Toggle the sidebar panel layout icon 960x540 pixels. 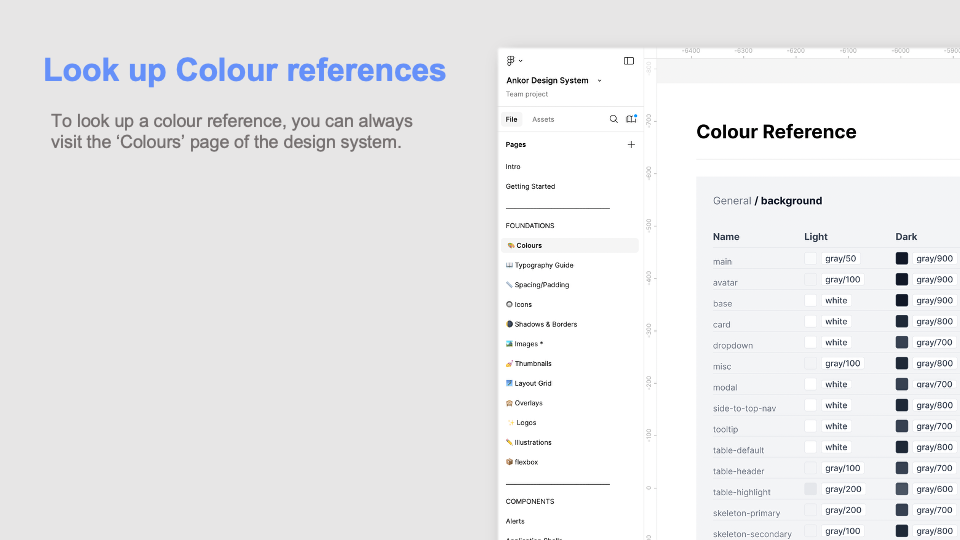(629, 61)
